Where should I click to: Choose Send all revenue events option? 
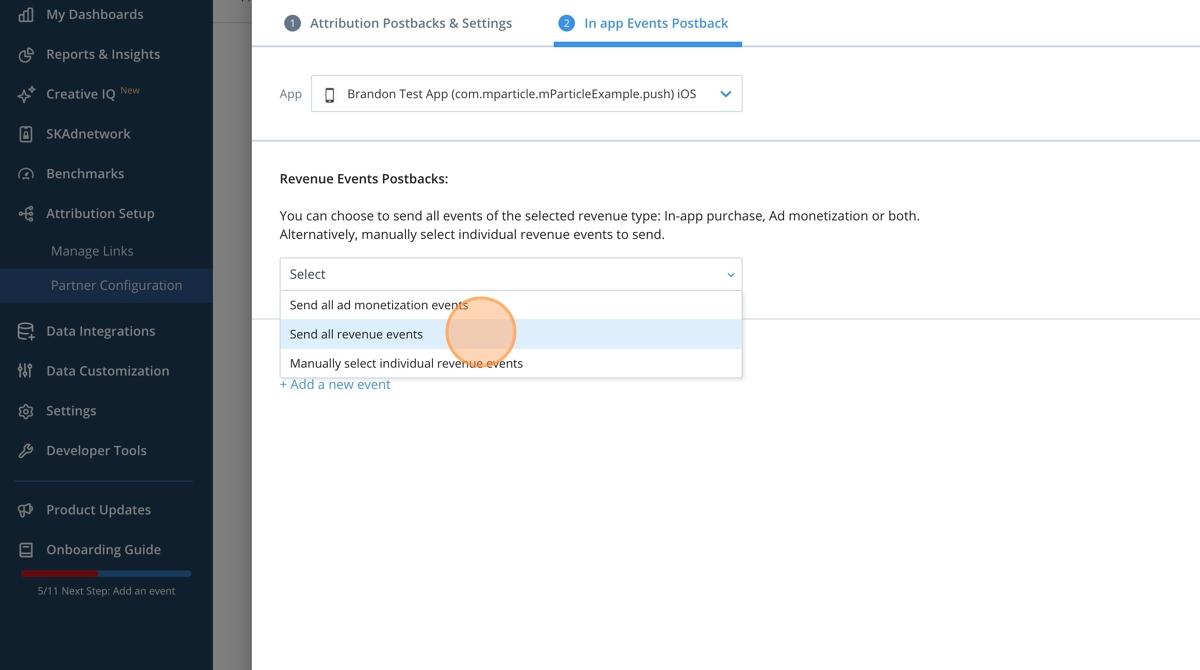[x=356, y=333]
